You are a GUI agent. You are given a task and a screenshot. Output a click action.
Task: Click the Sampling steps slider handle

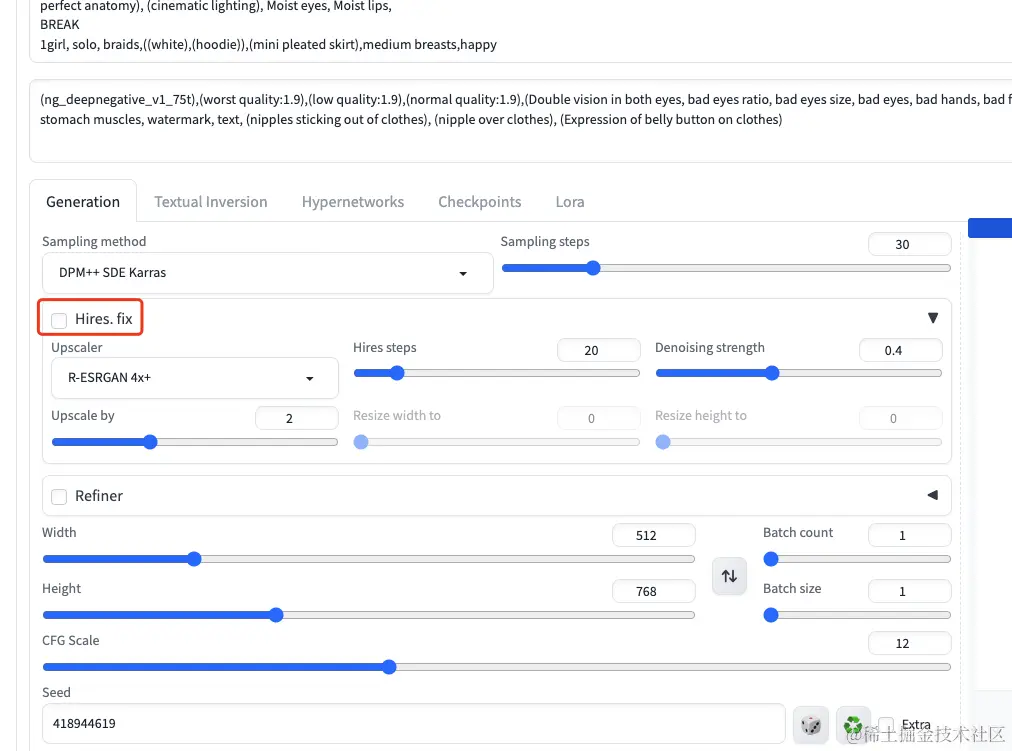[x=593, y=268]
